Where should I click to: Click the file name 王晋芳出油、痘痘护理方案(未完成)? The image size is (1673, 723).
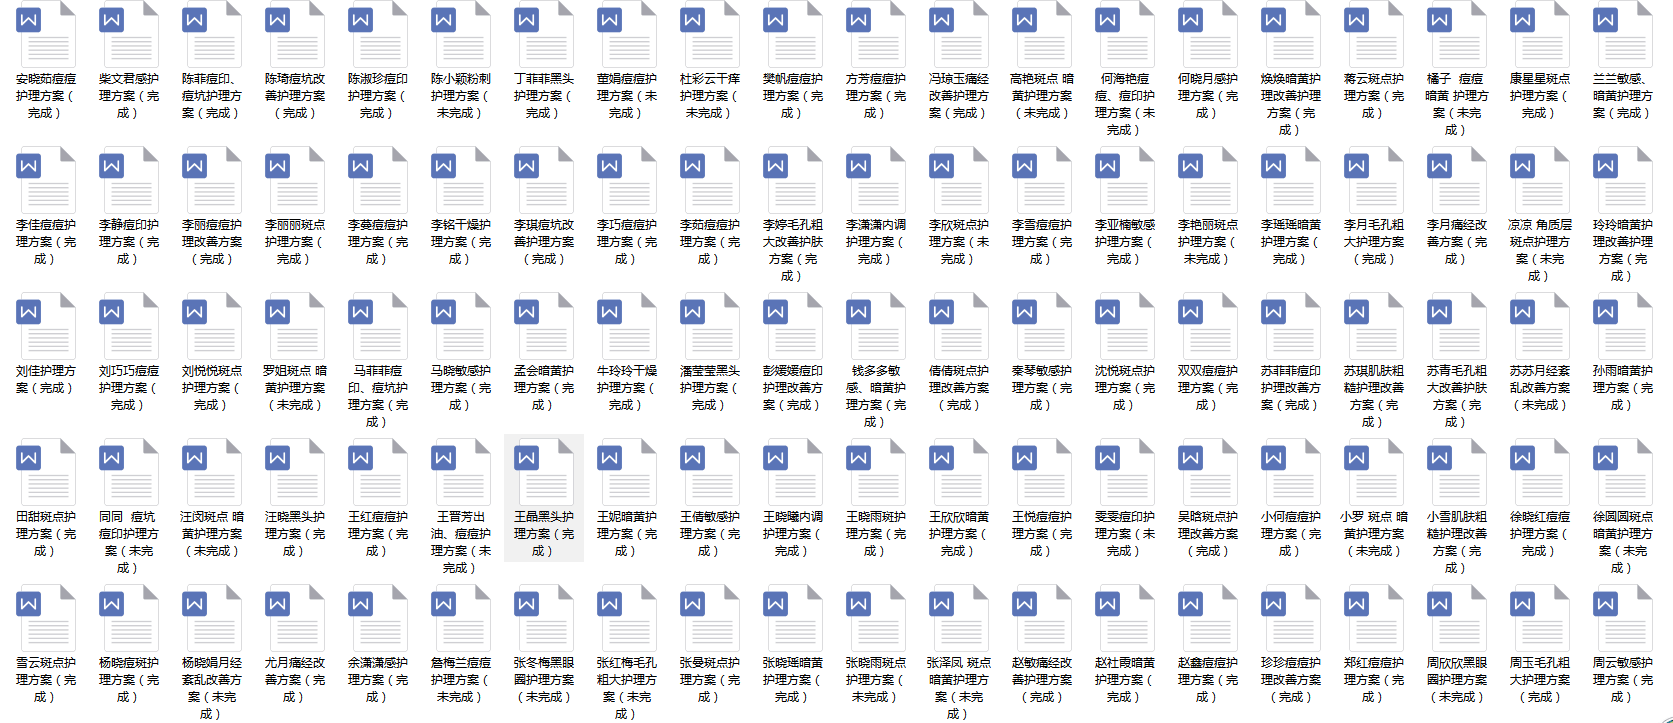click(460, 542)
